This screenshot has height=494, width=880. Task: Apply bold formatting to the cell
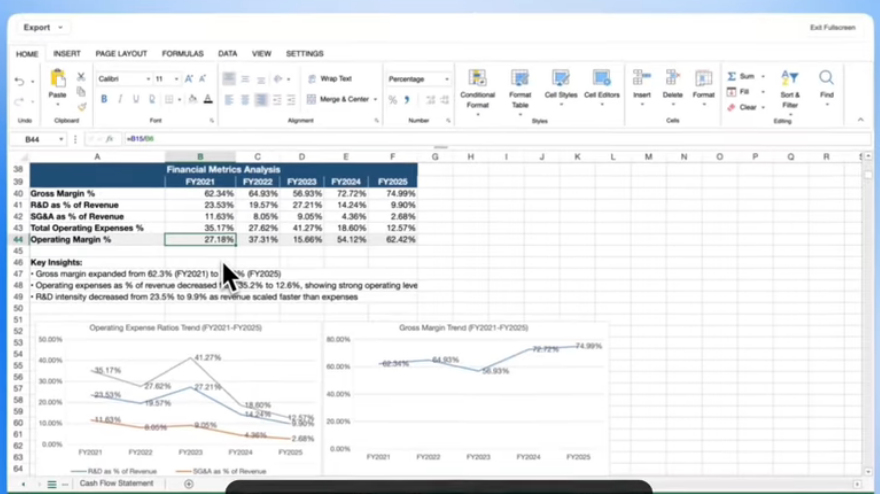click(104, 99)
